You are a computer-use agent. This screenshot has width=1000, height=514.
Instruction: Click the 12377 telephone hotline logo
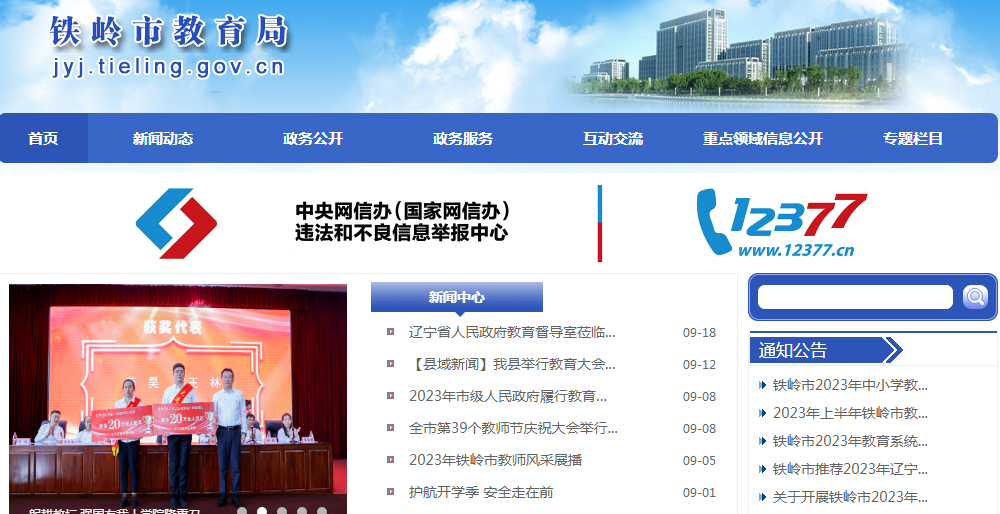pyautogui.click(x=781, y=223)
